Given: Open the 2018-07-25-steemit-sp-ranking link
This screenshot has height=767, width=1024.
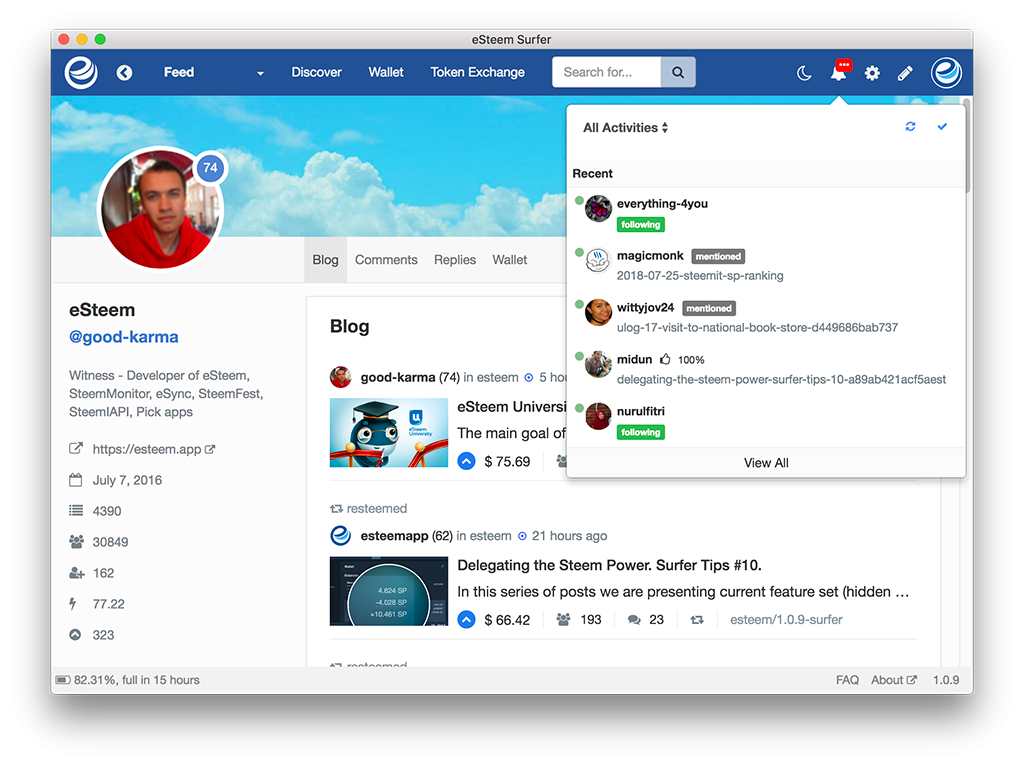Looking at the screenshot, I should click(699, 275).
